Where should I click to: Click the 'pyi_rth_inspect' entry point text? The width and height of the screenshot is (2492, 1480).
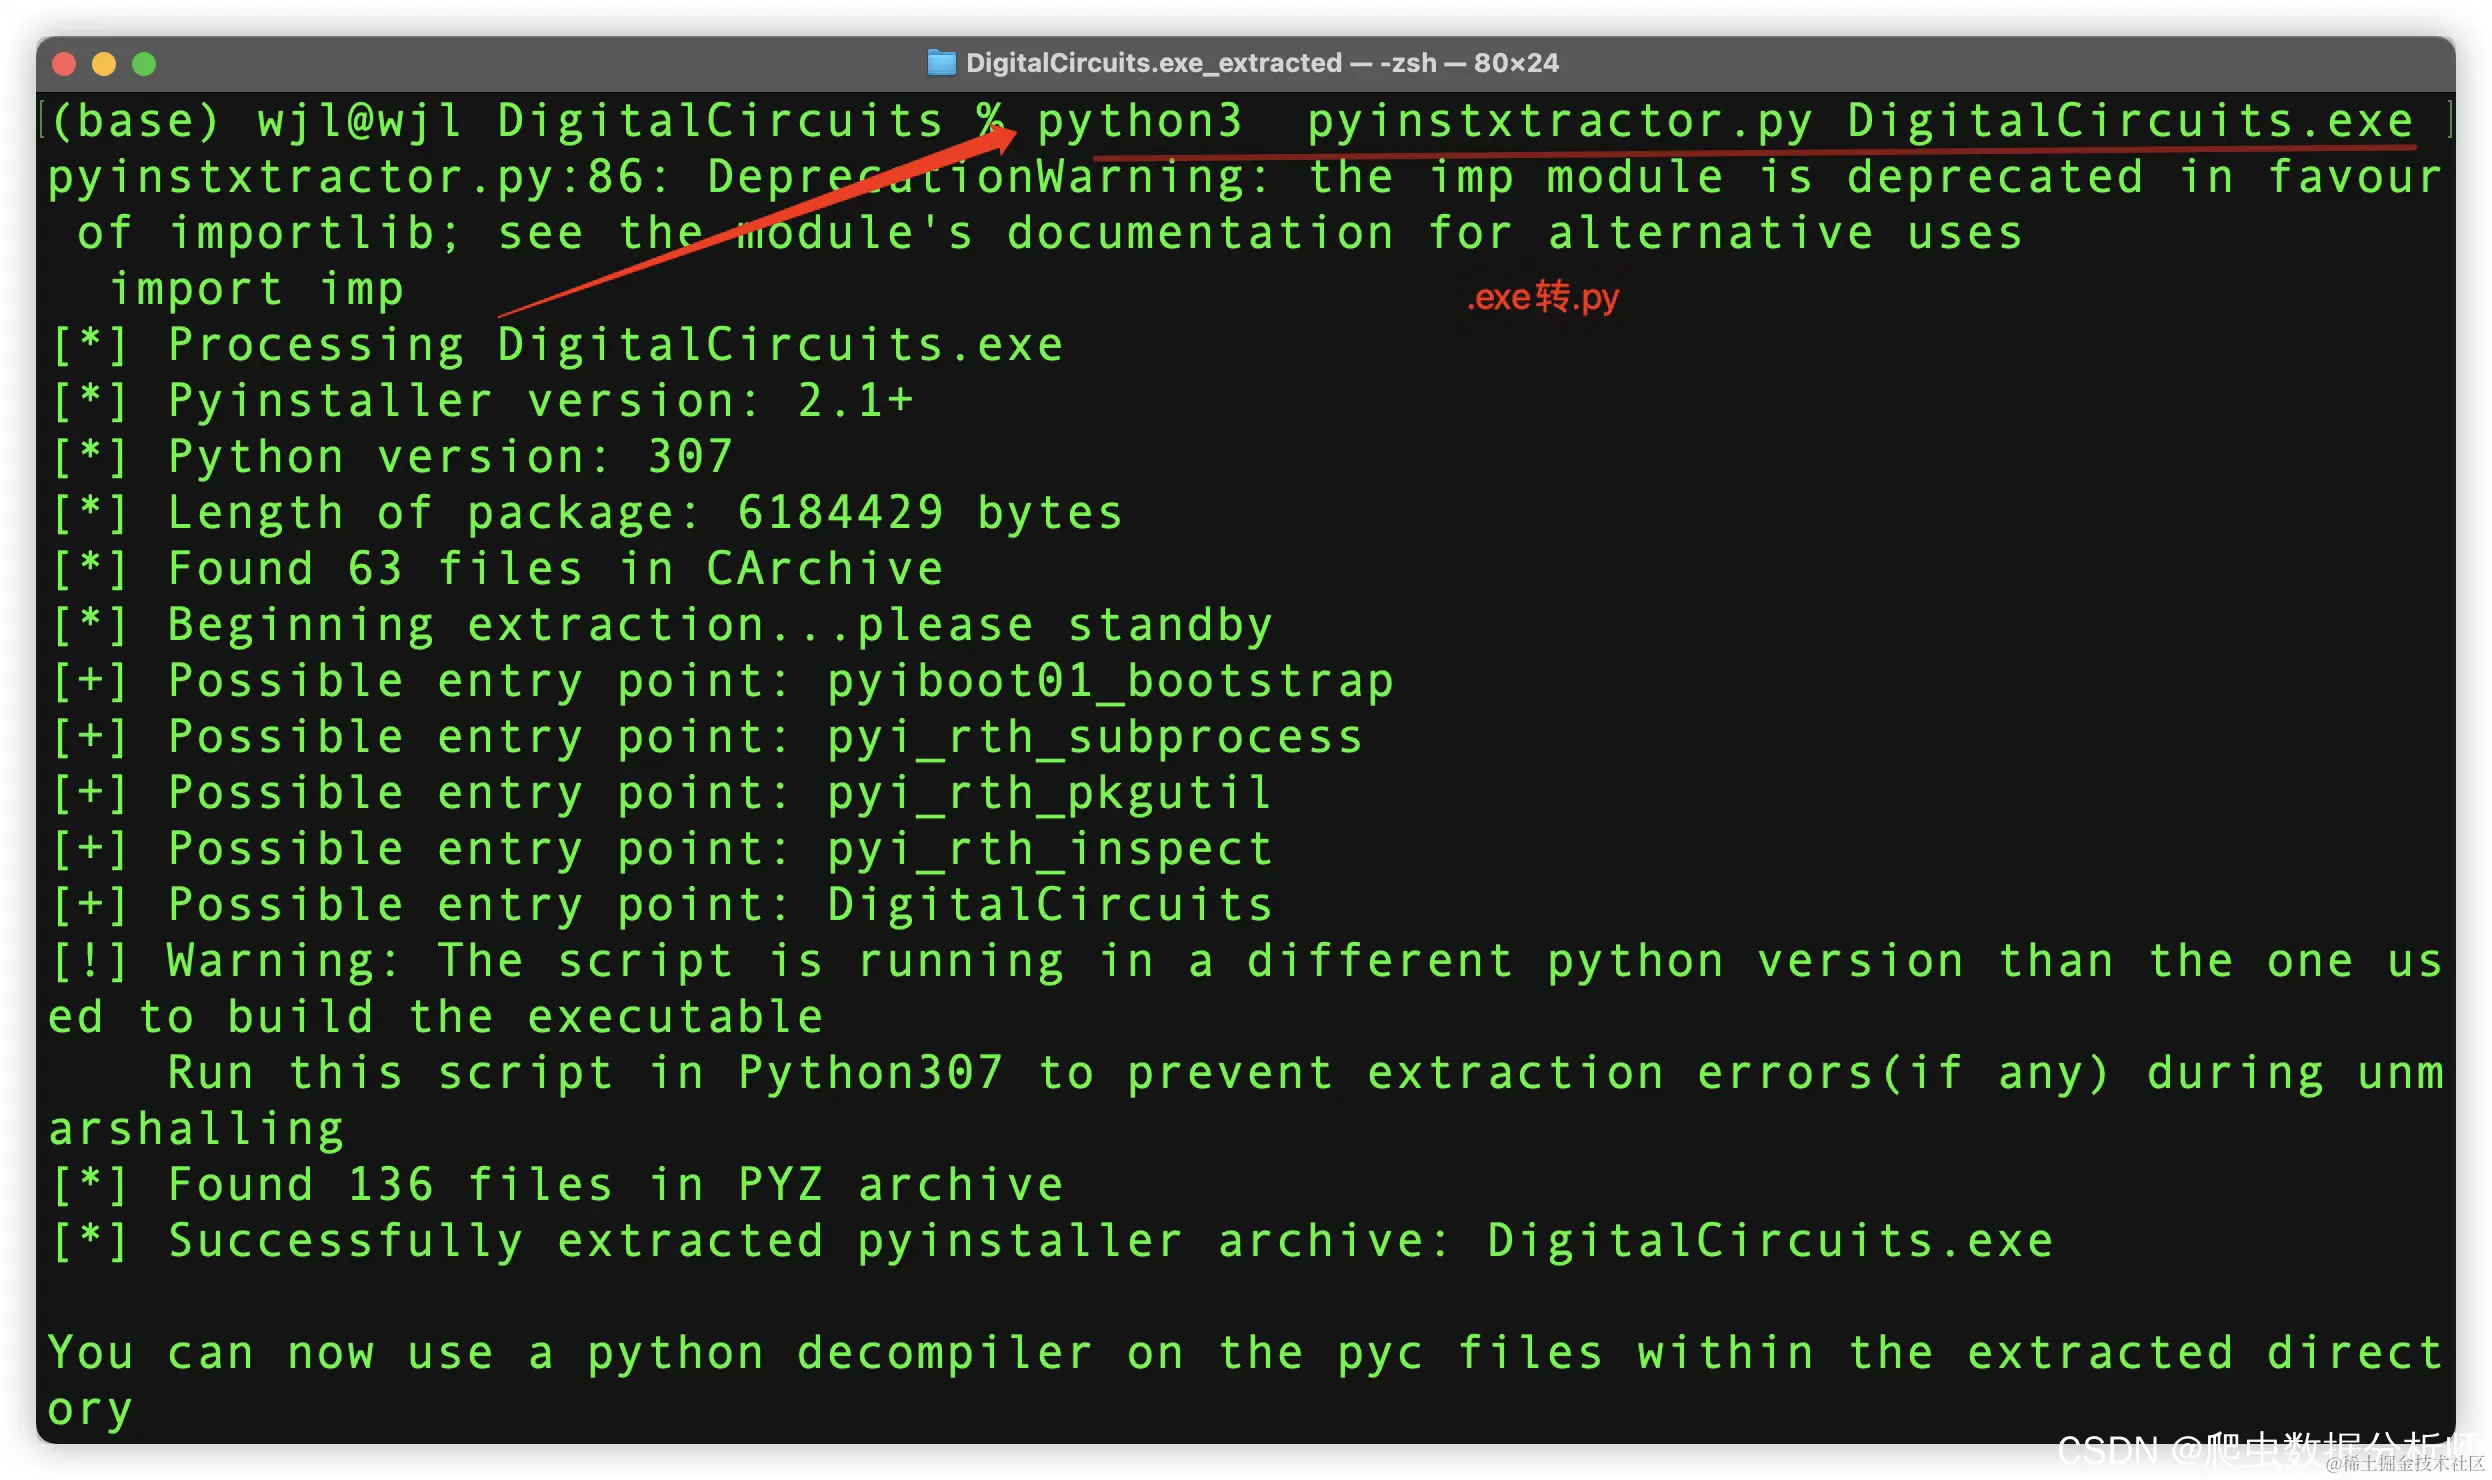(x=1050, y=849)
